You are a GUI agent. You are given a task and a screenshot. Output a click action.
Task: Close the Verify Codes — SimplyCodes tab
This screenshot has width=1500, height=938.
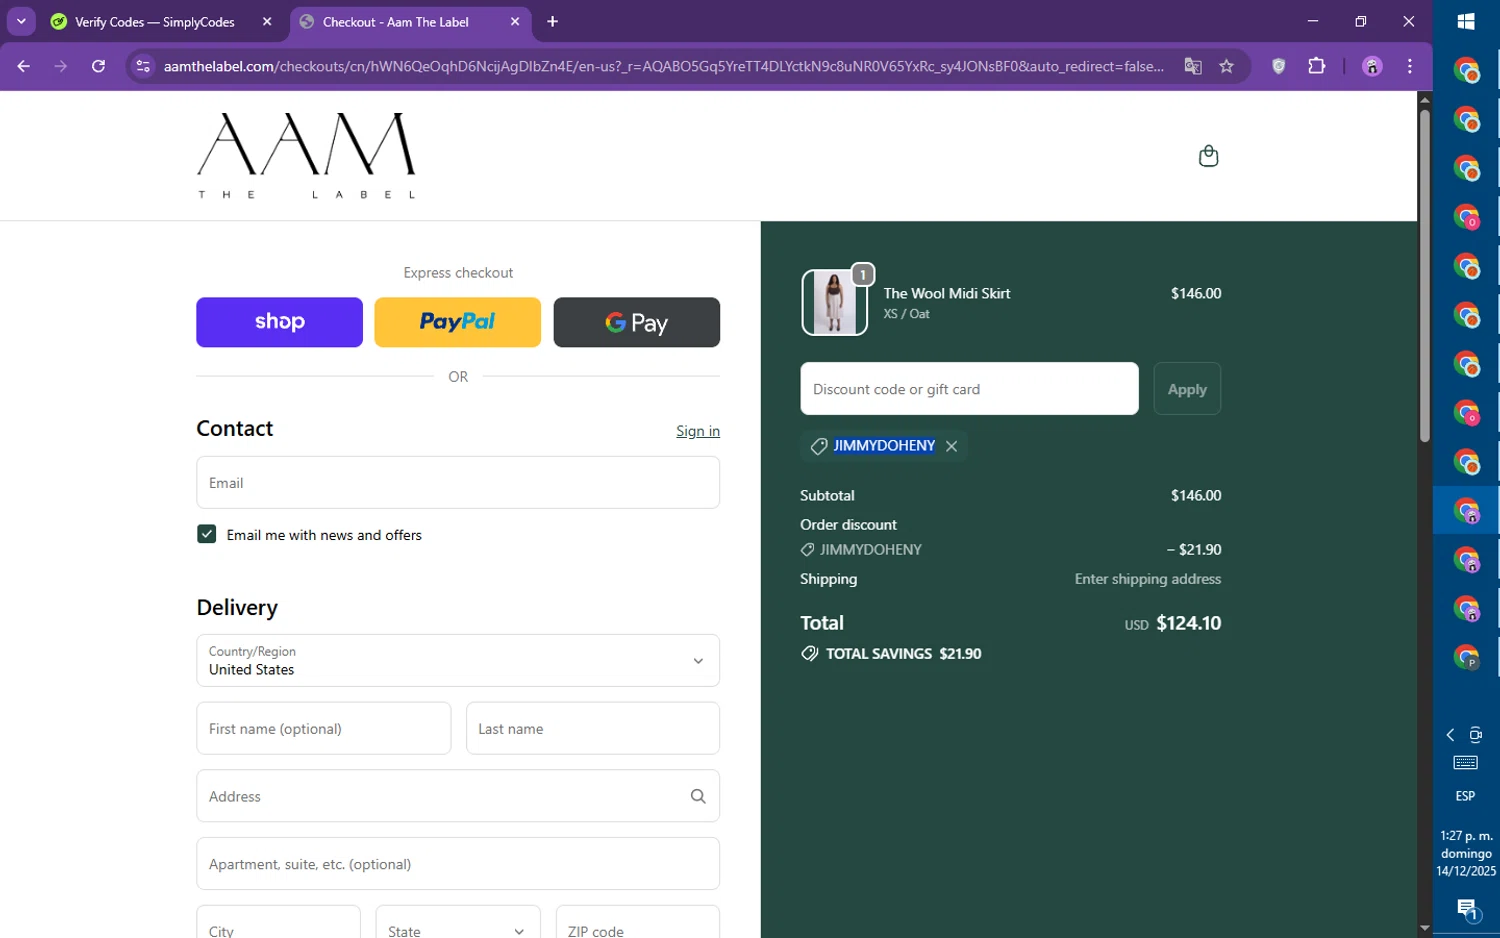[267, 22]
